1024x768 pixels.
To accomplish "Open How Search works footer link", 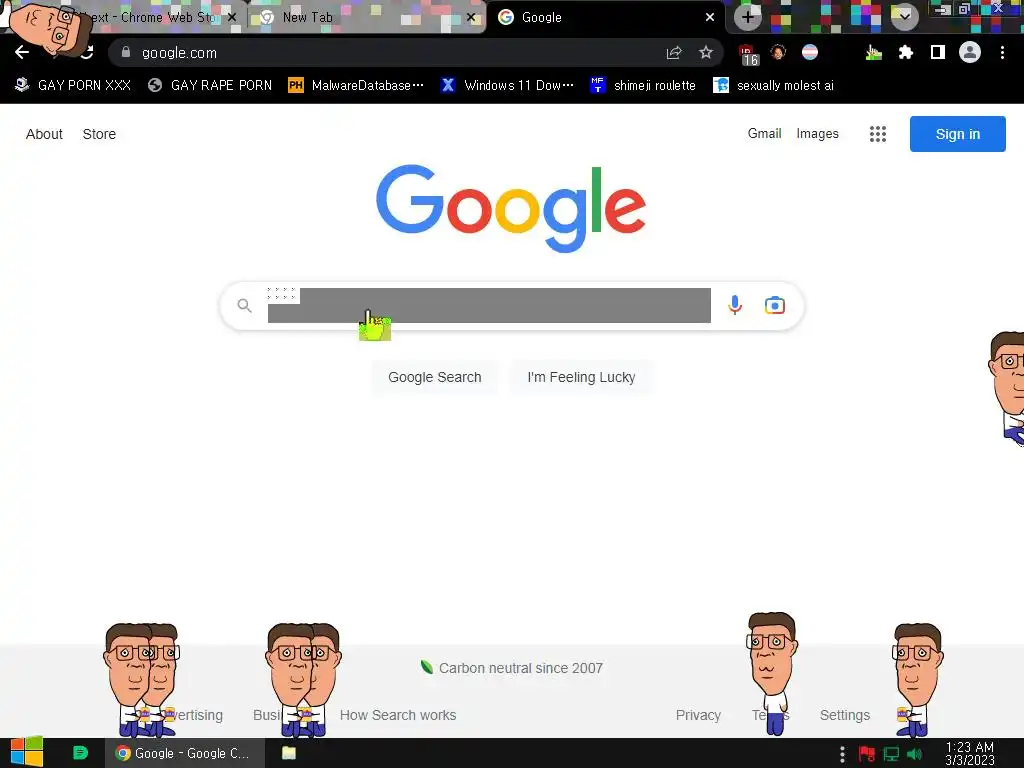I will [x=398, y=715].
